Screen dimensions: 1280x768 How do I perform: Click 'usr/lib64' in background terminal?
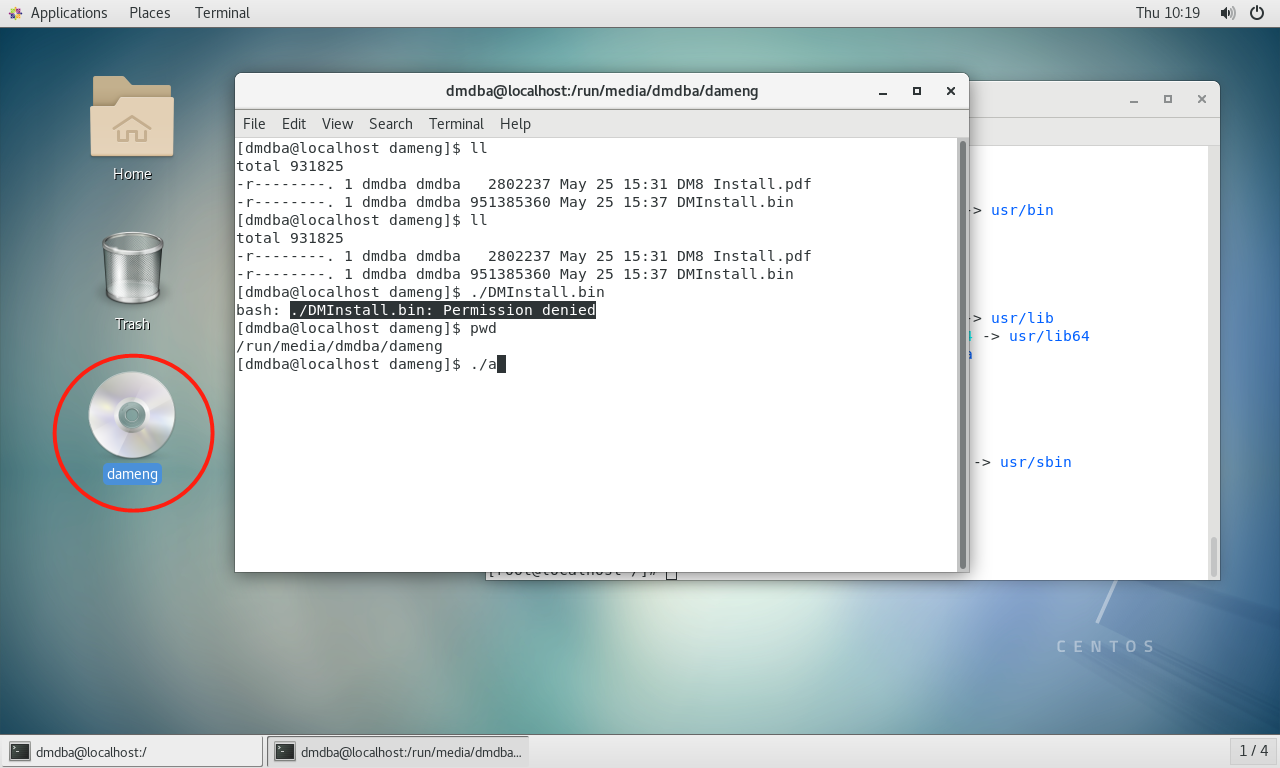click(x=1049, y=336)
